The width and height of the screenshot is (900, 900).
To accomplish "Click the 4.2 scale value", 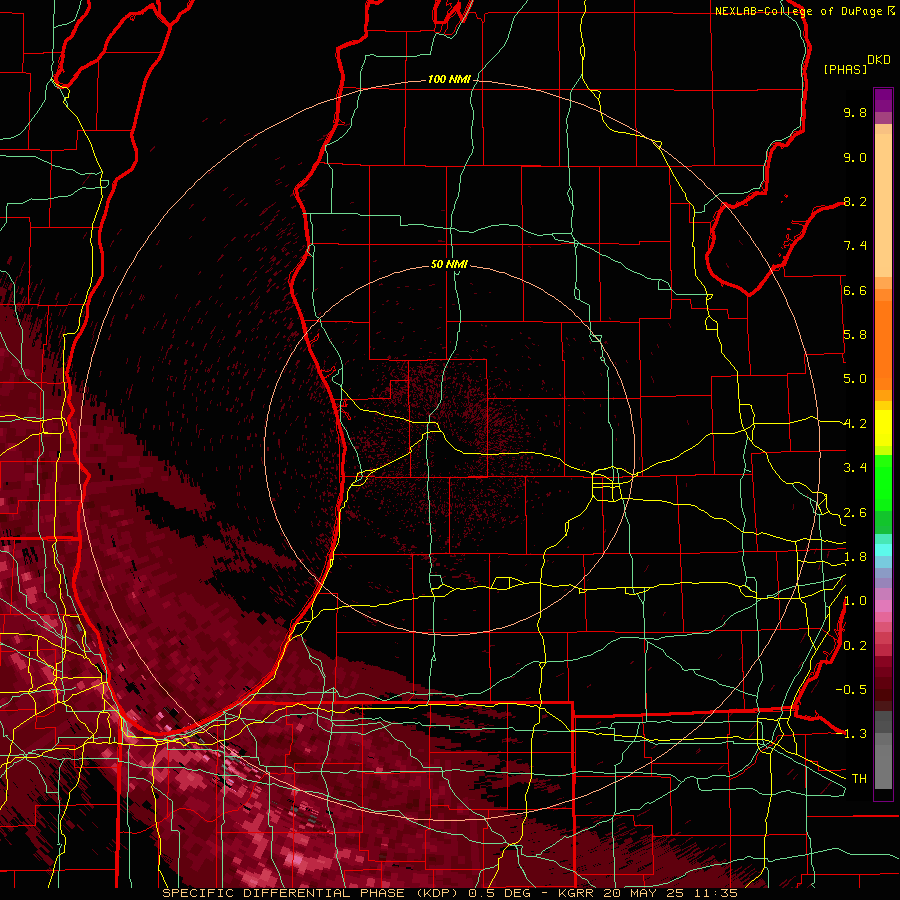I will tap(855, 424).
